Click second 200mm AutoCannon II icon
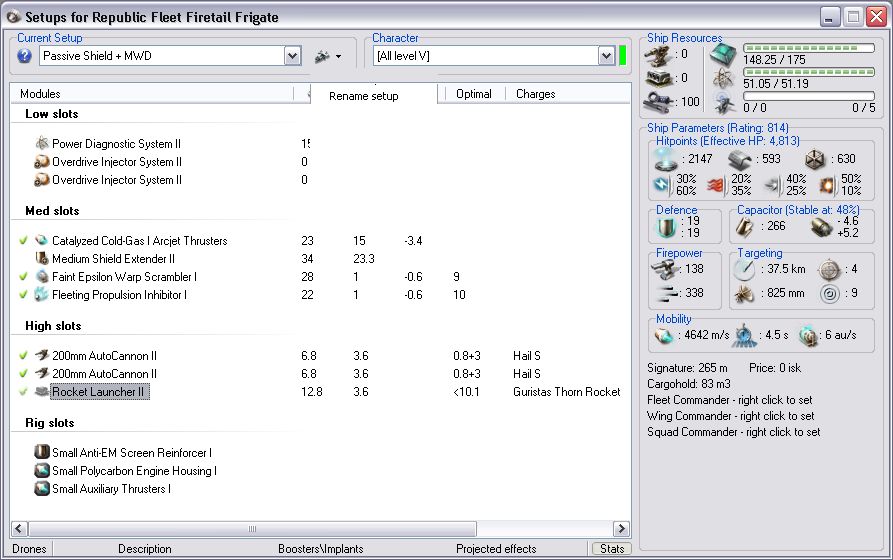The image size is (893, 560). tap(42, 374)
